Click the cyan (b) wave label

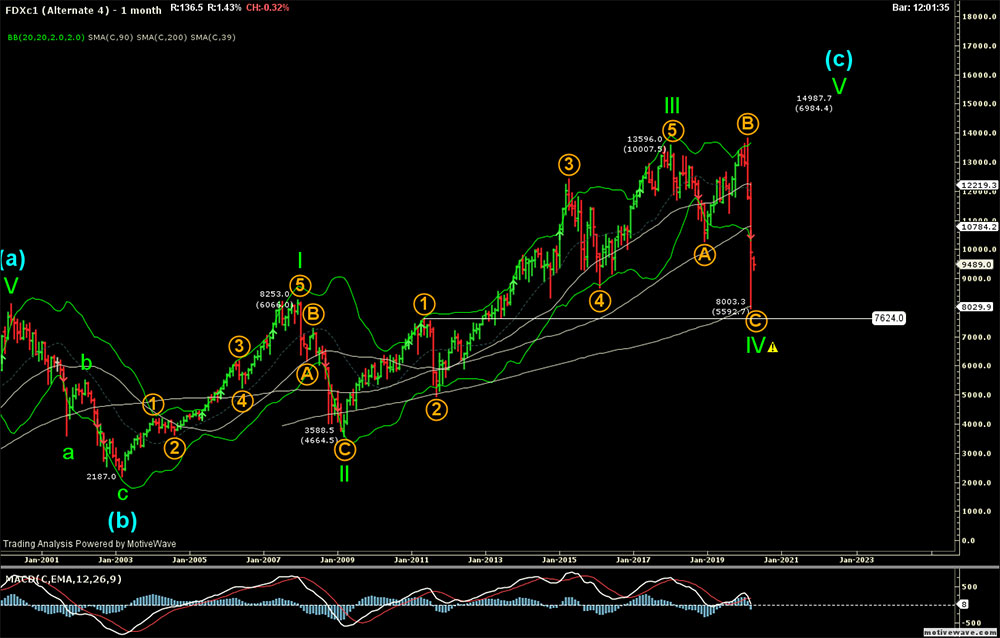pyautogui.click(x=123, y=520)
